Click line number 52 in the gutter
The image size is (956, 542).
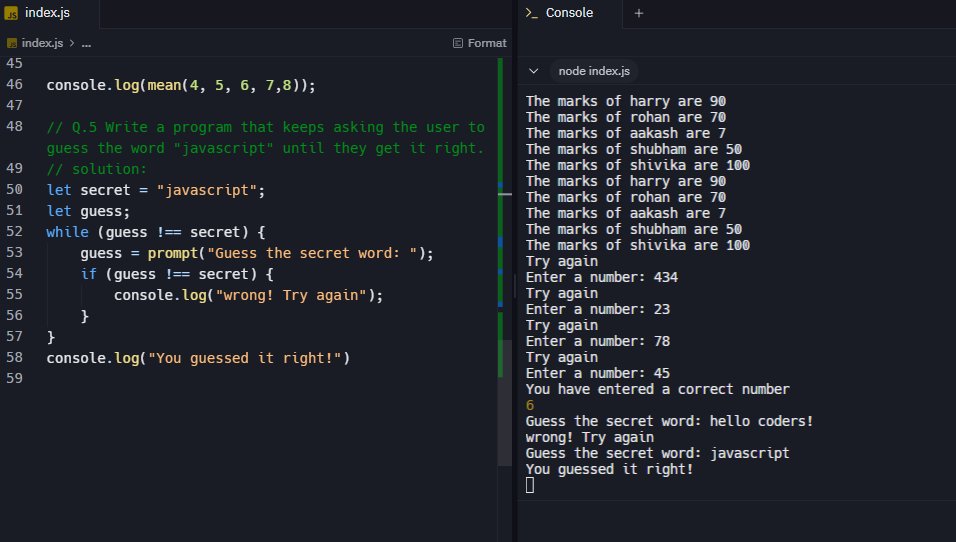14,232
